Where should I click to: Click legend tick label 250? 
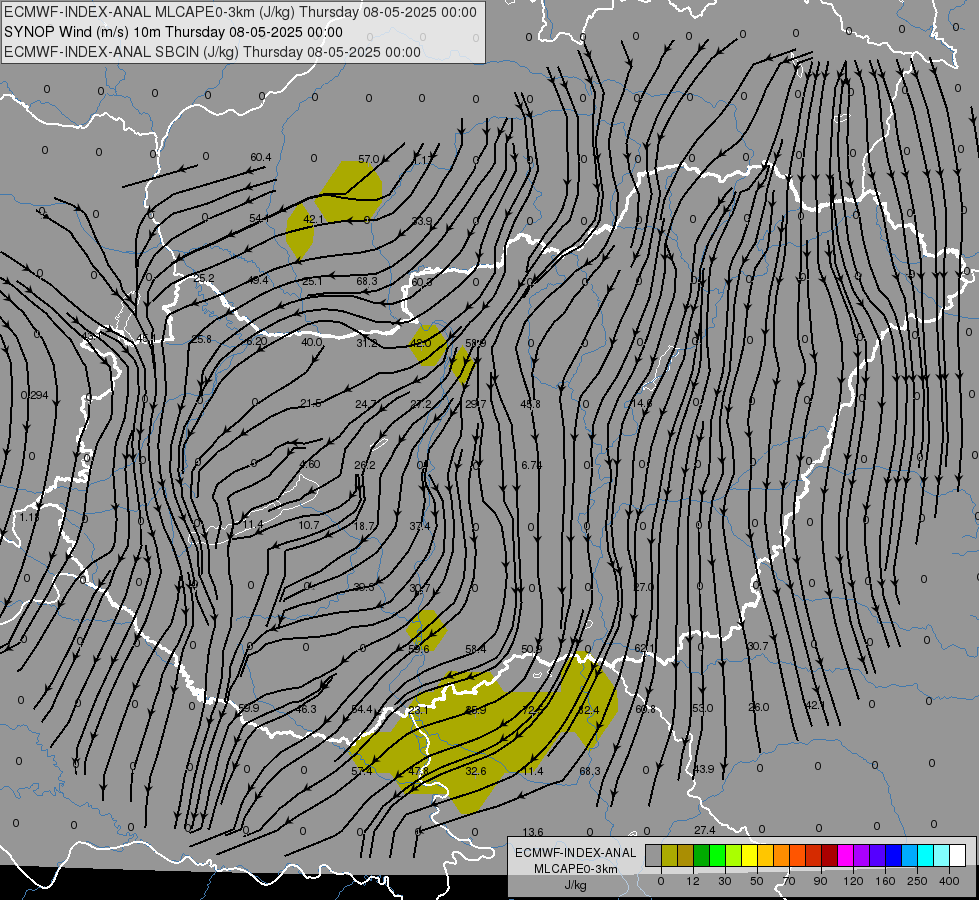(x=917, y=881)
